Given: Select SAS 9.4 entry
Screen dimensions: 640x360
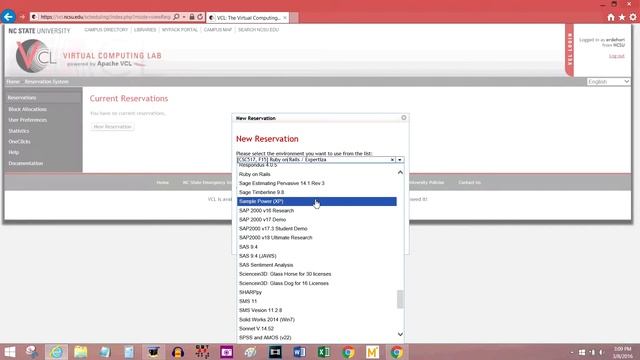Looking at the screenshot, I should (317, 247).
